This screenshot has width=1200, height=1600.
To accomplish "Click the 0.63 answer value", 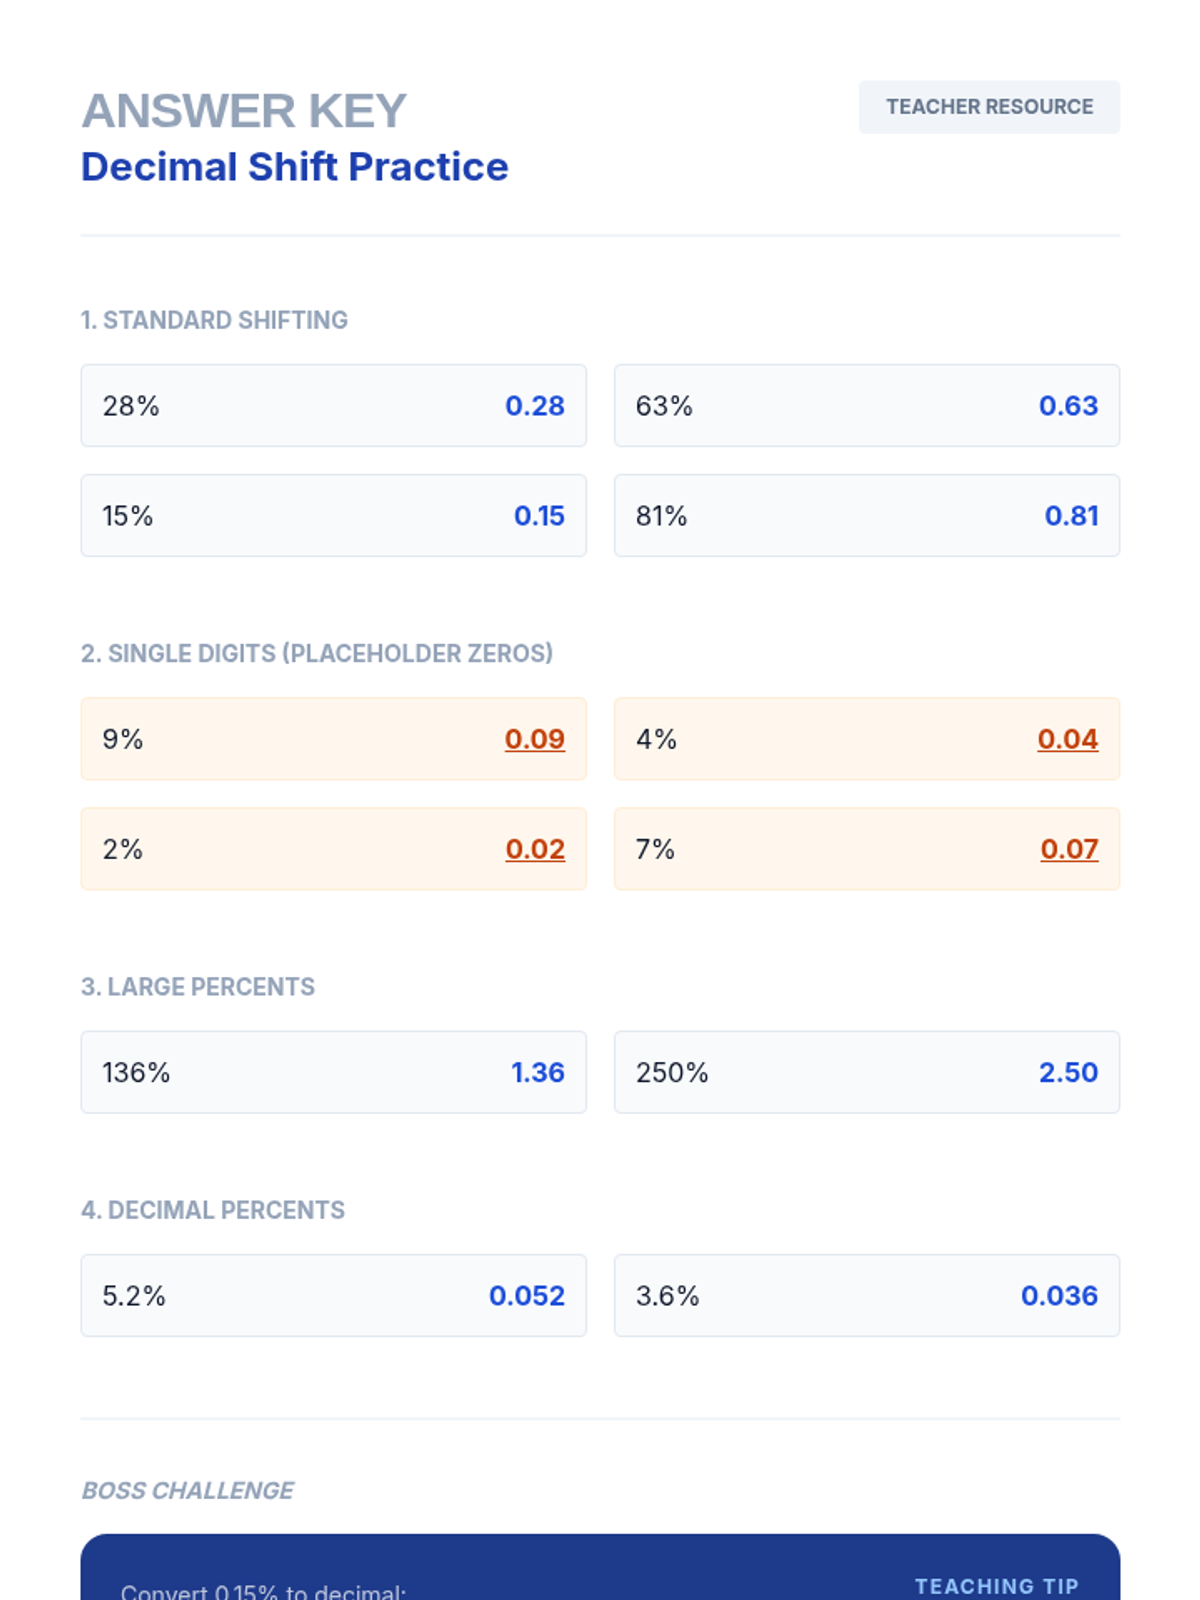I will 1067,406.
